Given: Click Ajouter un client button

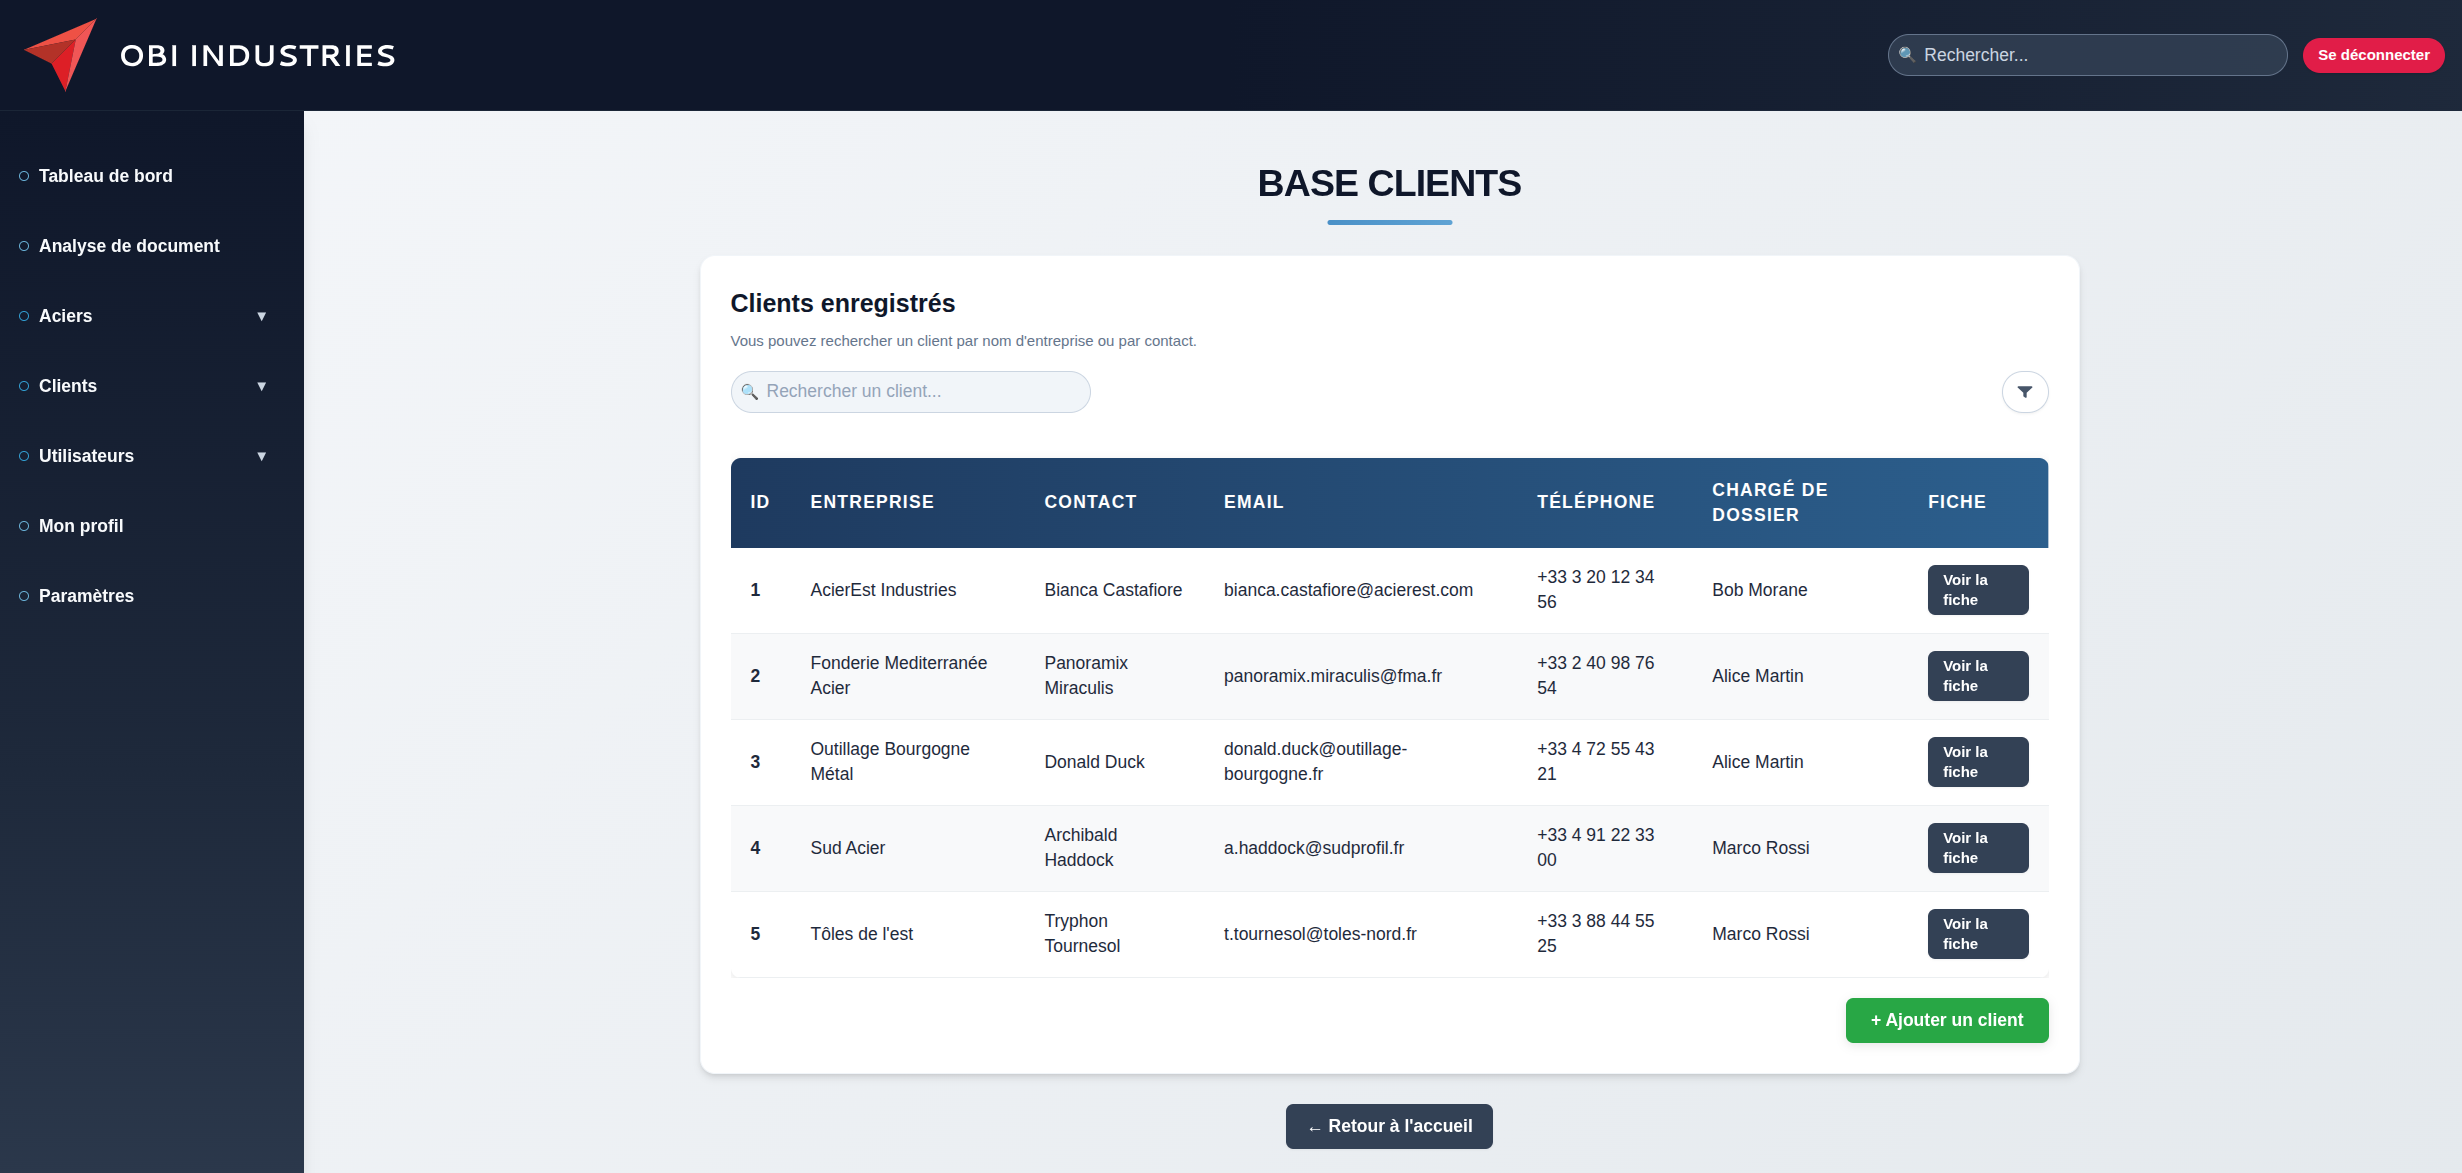Looking at the screenshot, I should [x=1946, y=1020].
